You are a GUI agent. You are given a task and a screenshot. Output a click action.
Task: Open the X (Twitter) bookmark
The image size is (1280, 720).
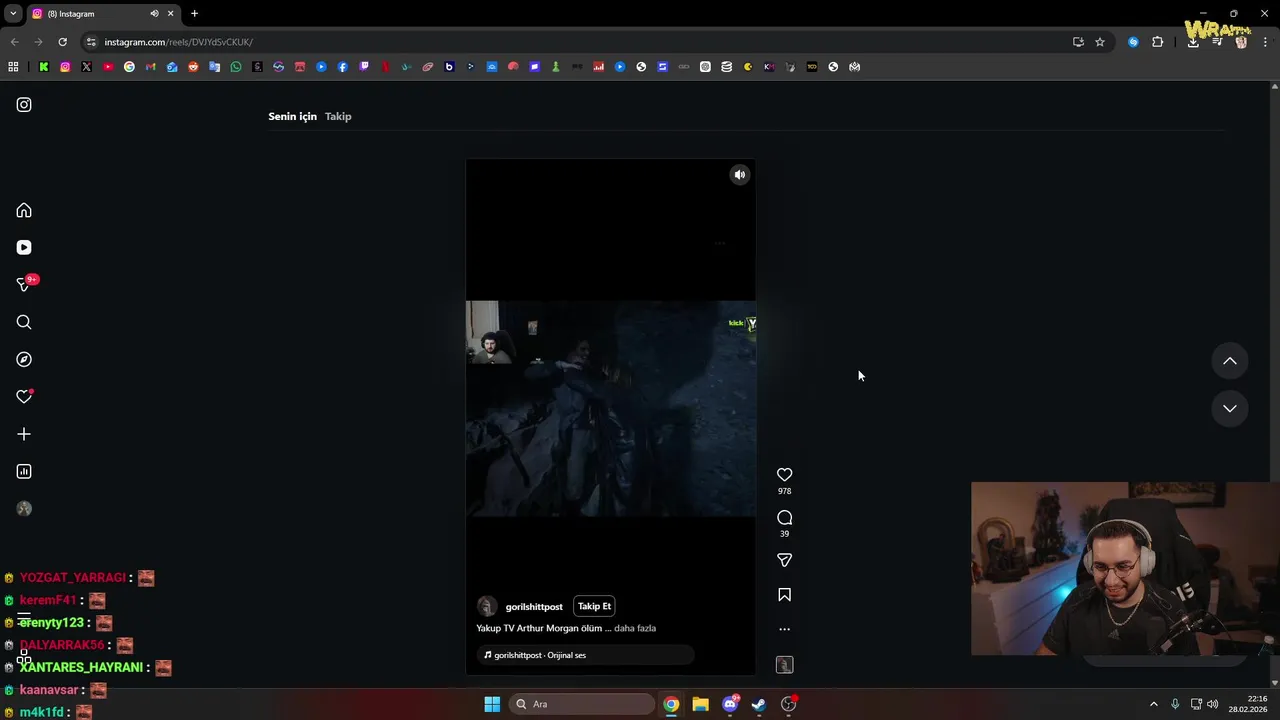(x=87, y=67)
